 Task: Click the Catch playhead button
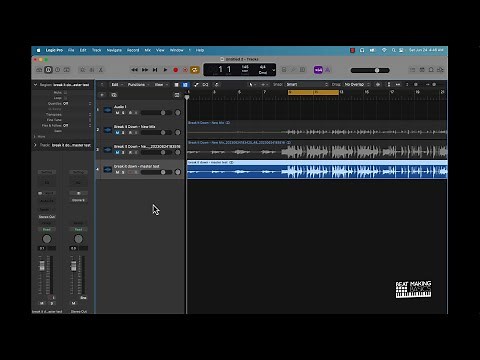217,85
